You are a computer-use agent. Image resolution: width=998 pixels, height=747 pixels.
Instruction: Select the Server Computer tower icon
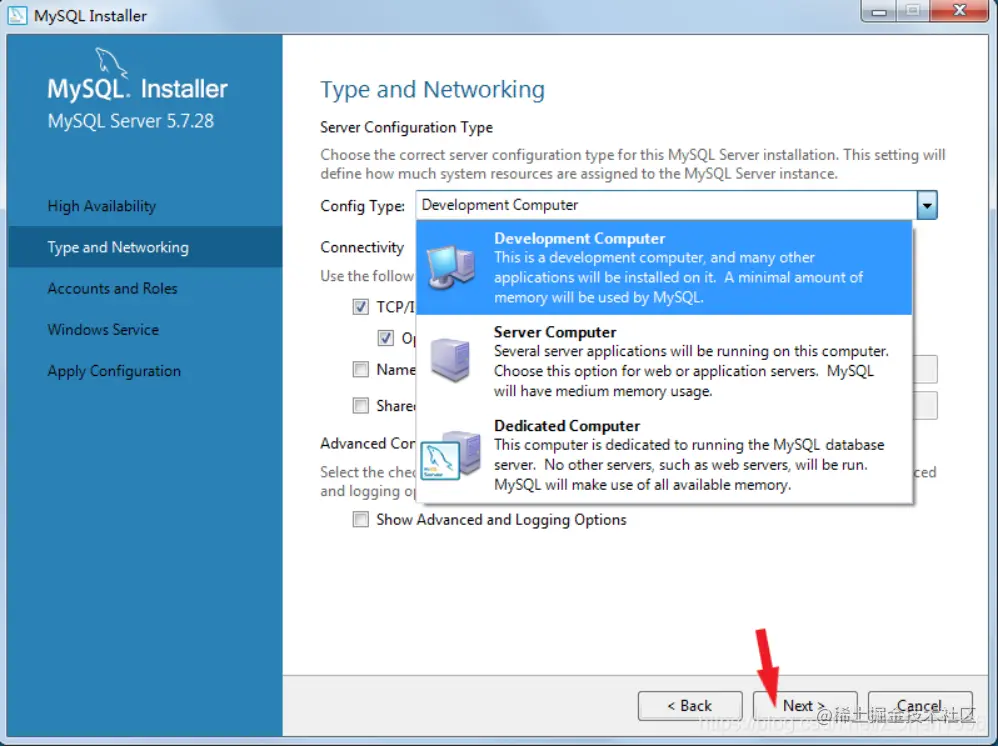coord(451,360)
